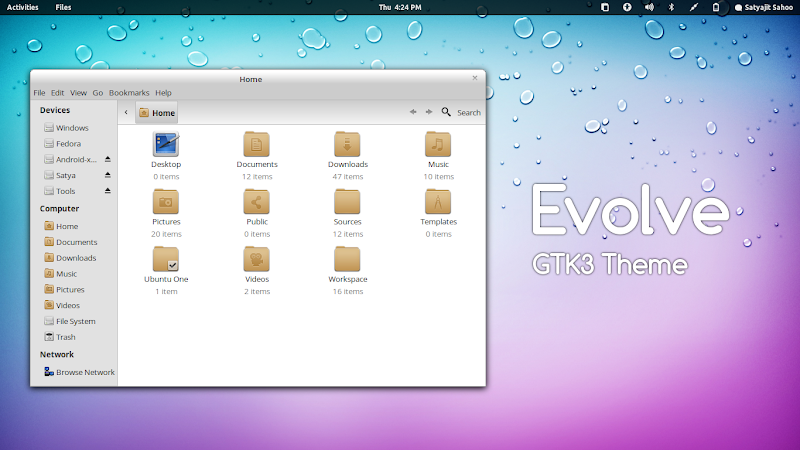The width and height of the screenshot is (800, 450).
Task: Open Activities overview
Action: pyautogui.click(x=22, y=7)
